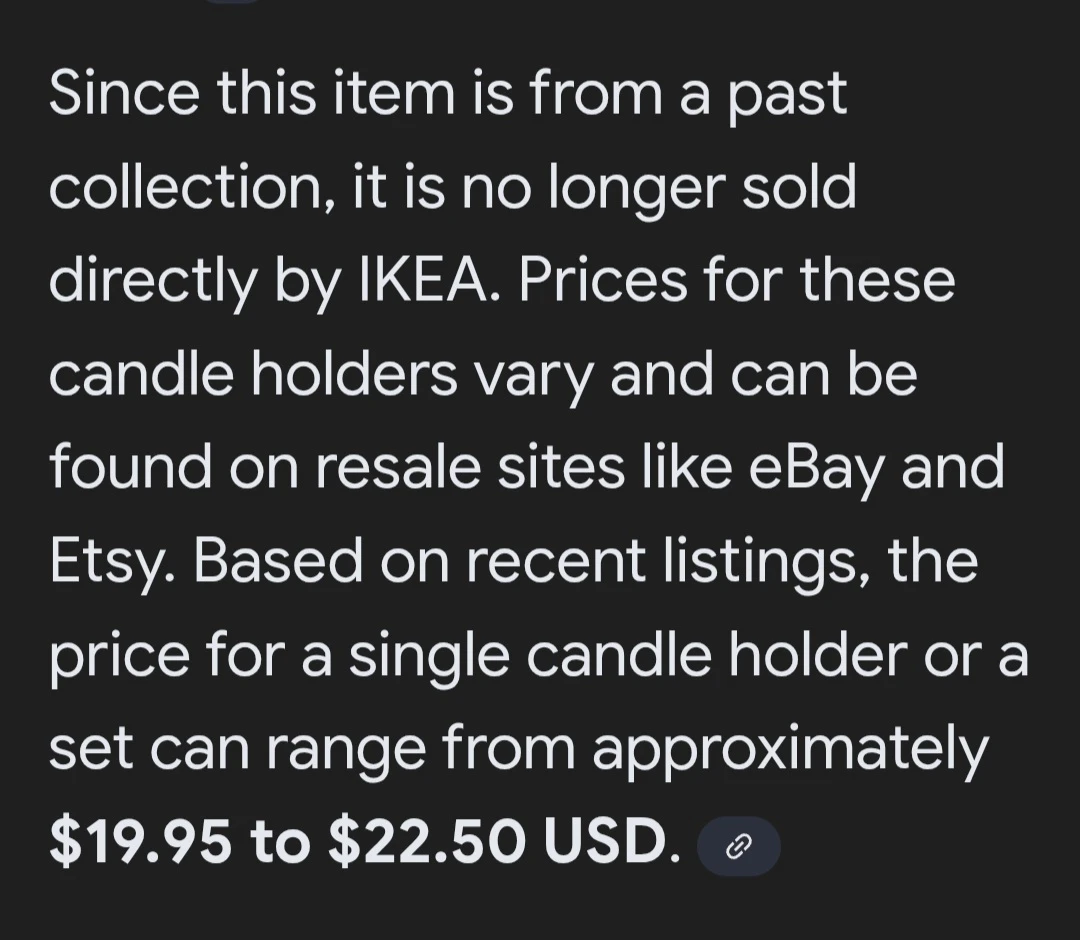Image resolution: width=1080 pixels, height=940 pixels.
Task: Click the bold USD text
Action: click(x=607, y=843)
